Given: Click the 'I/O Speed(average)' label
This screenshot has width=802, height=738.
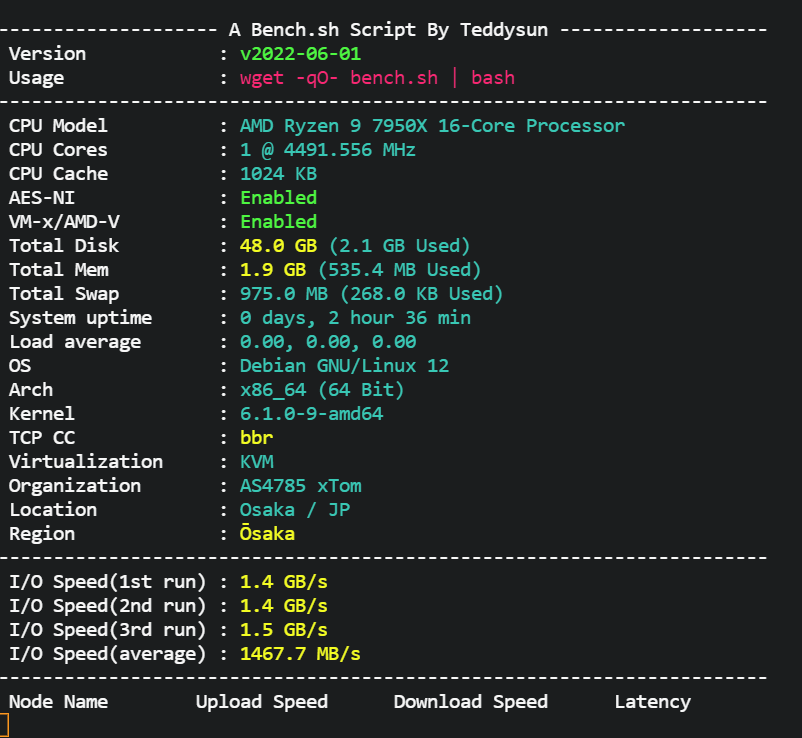Looking at the screenshot, I should [x=107, y=654].
